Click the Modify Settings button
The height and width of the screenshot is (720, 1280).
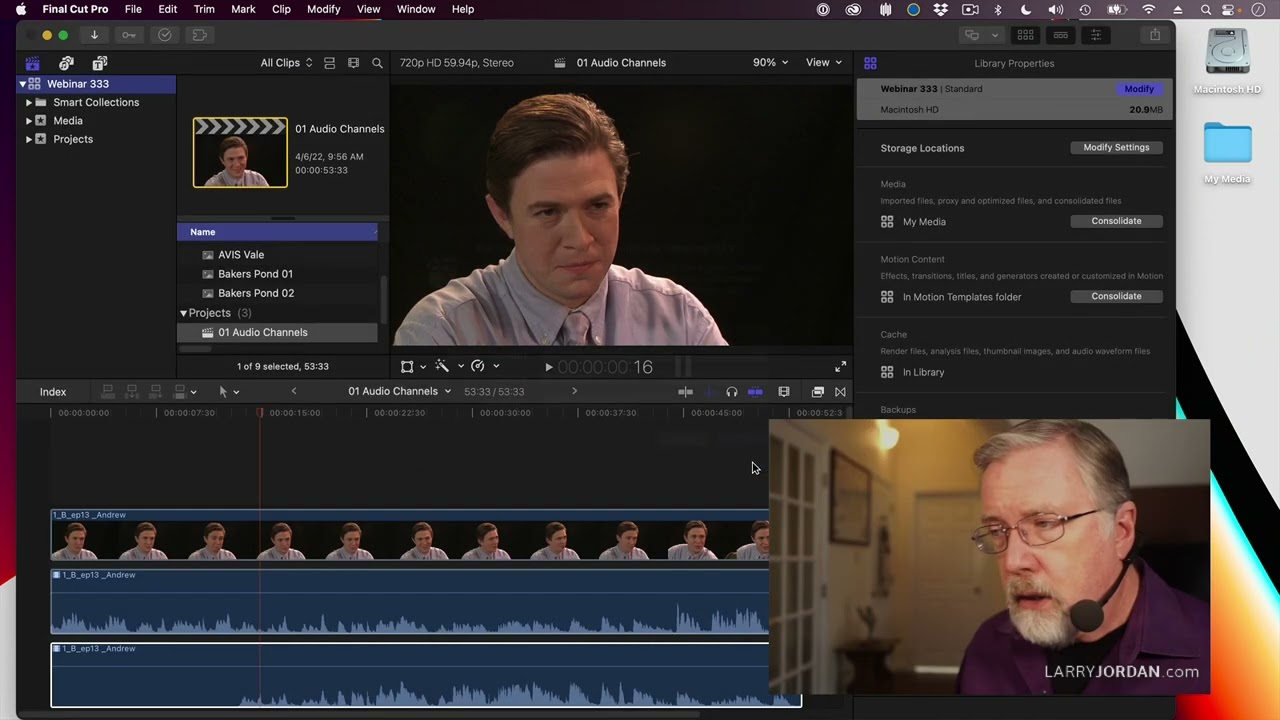click(1116, 147)
